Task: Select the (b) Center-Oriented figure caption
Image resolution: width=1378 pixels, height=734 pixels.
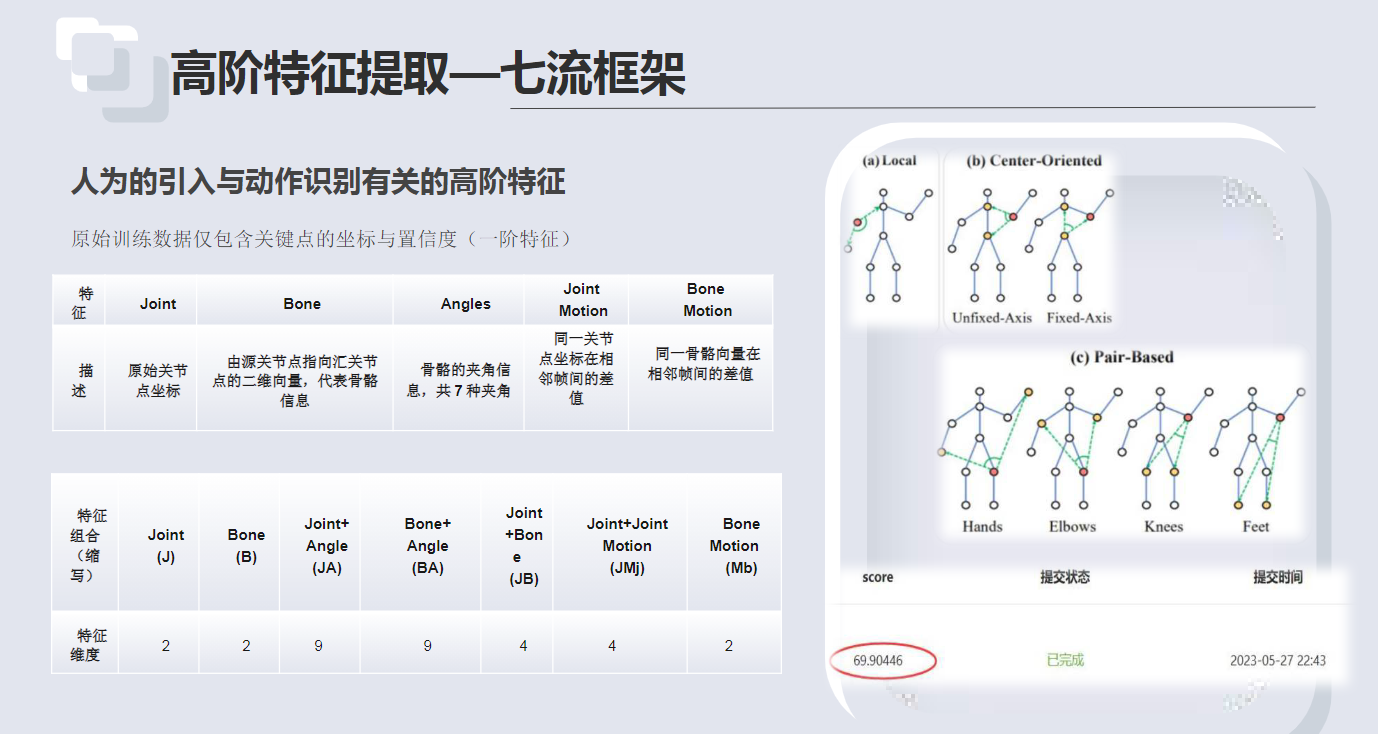Action: [x=1034, y=160]
